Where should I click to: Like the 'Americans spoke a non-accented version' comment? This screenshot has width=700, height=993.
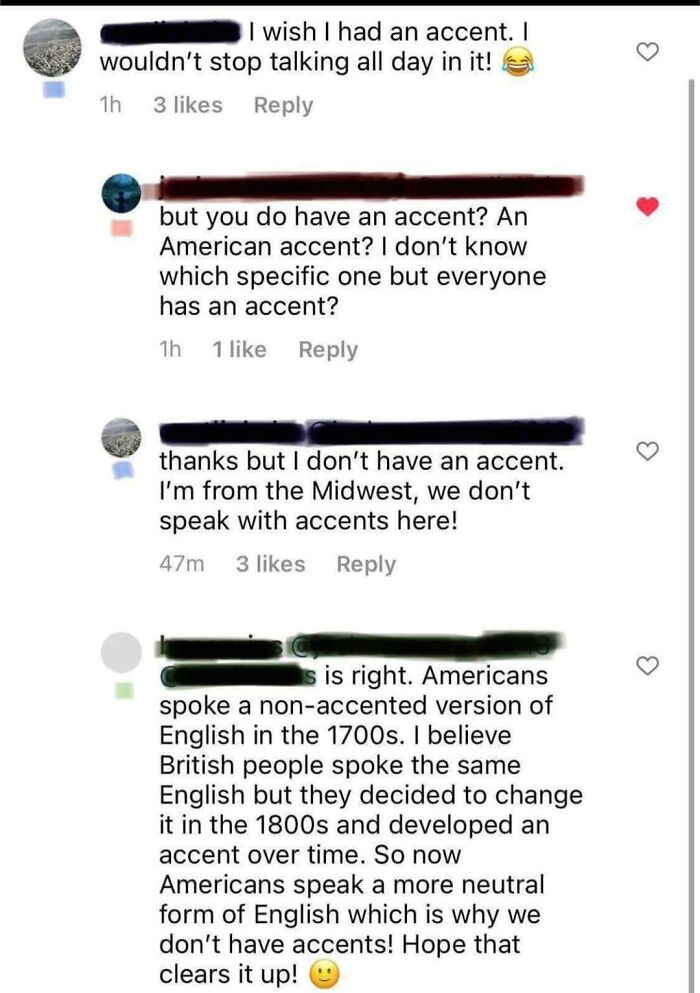647,666
